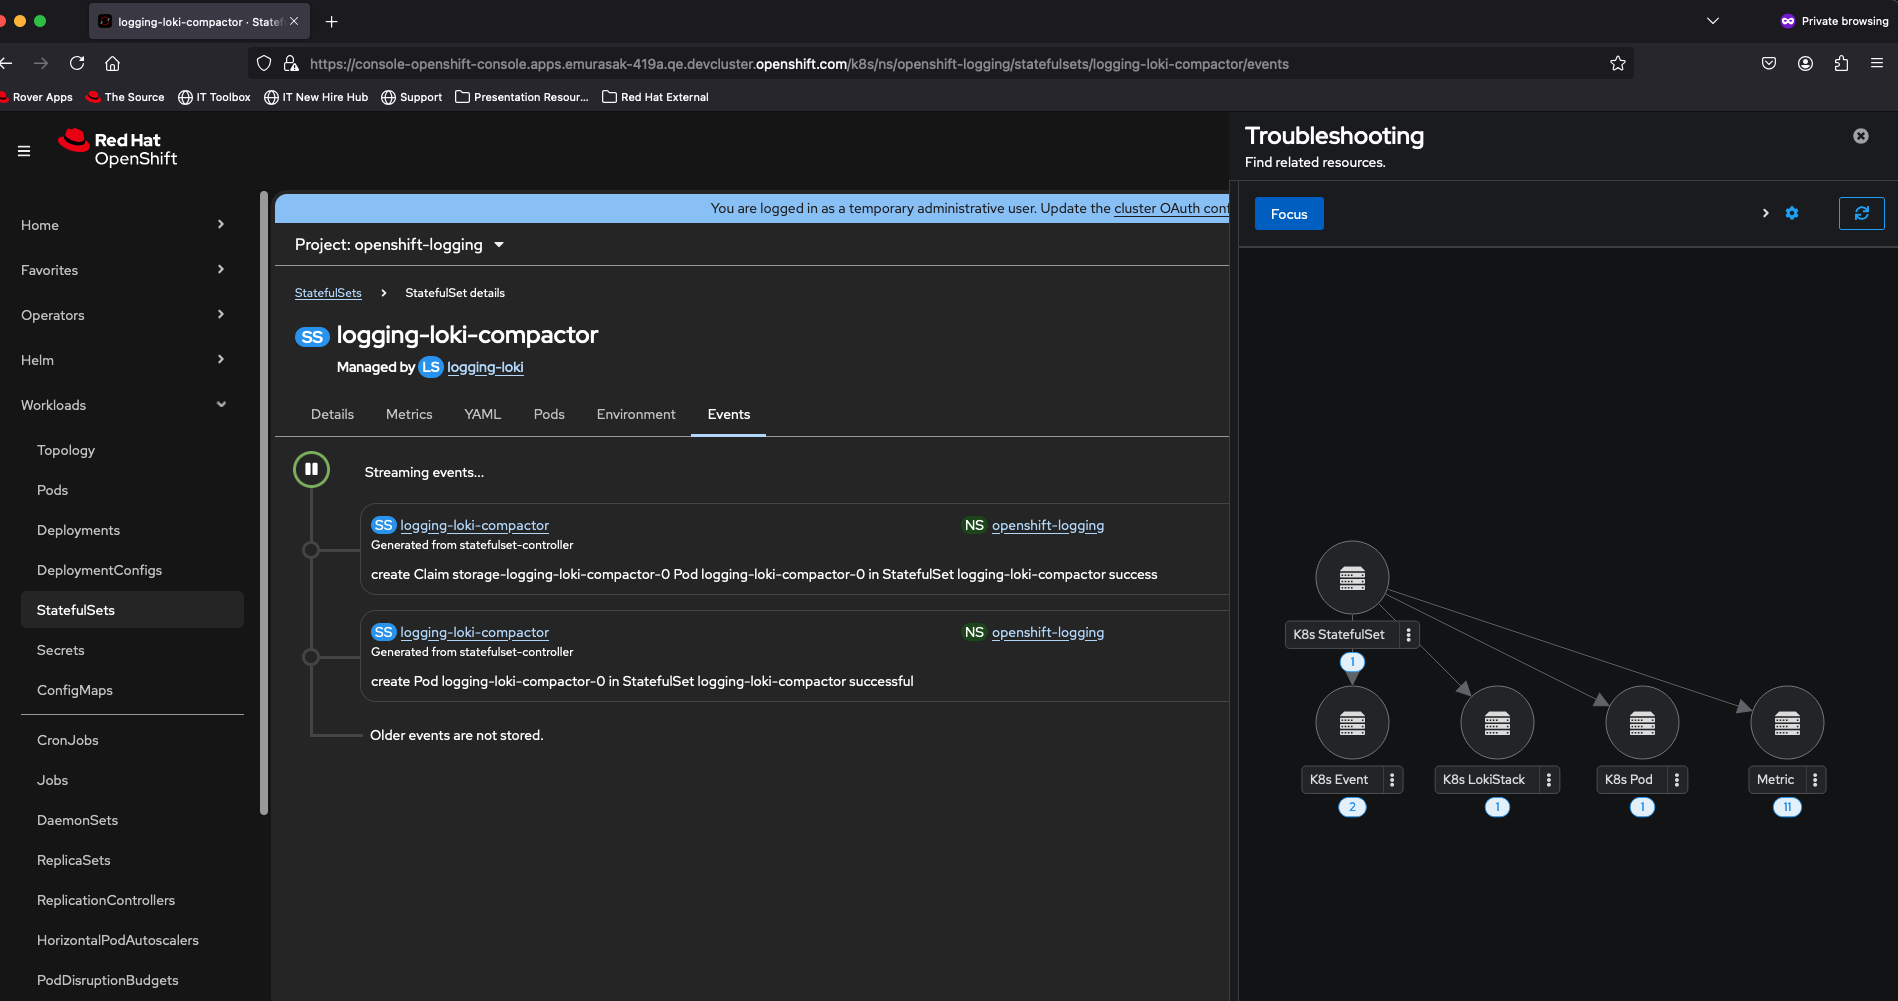This screenshot has width=1898, height=1001.
Task: Open K8s Pod node kebab menu
Action: pyautogui.click(x=1677, y=780)
